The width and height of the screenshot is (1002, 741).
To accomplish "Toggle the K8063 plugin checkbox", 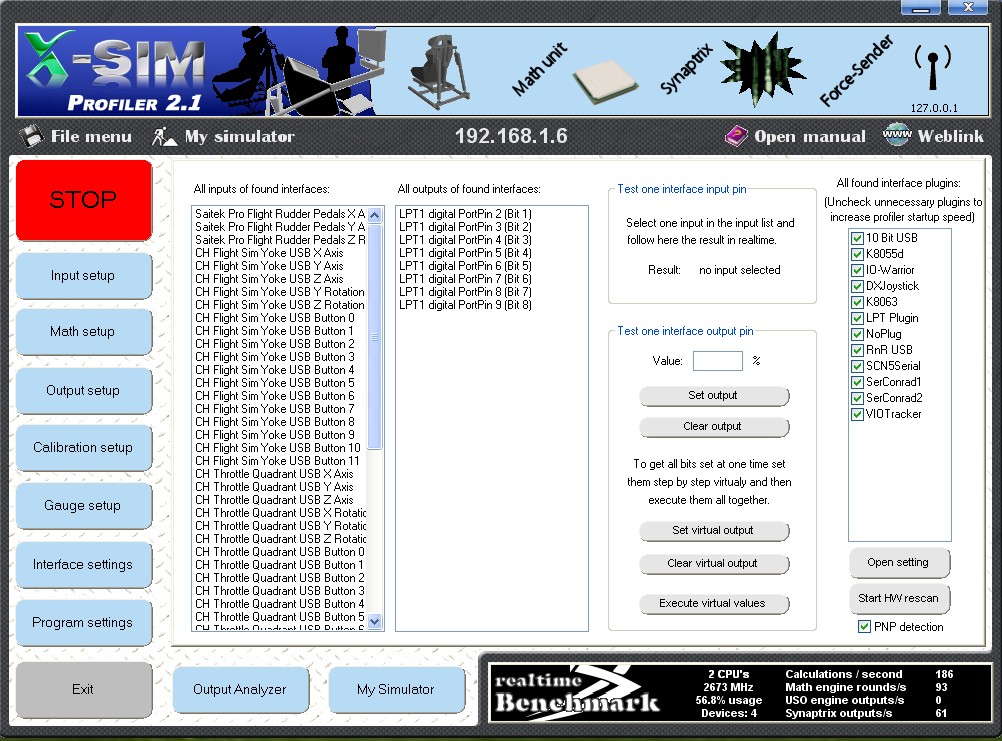I will pyautogui.click(x=858, y=302).
